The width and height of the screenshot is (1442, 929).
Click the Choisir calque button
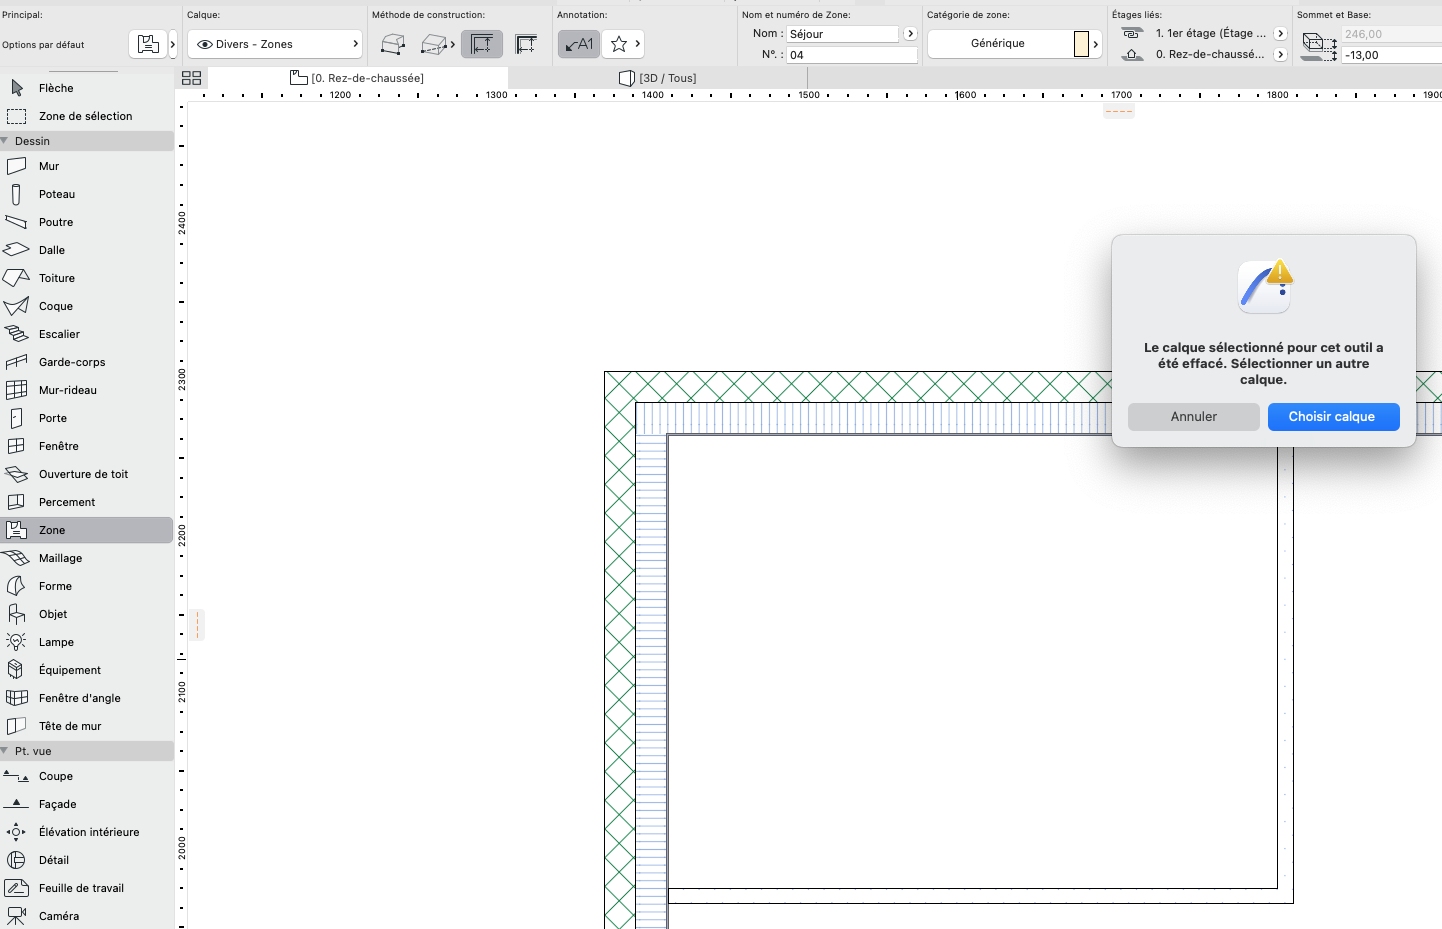pos(1333,417)
